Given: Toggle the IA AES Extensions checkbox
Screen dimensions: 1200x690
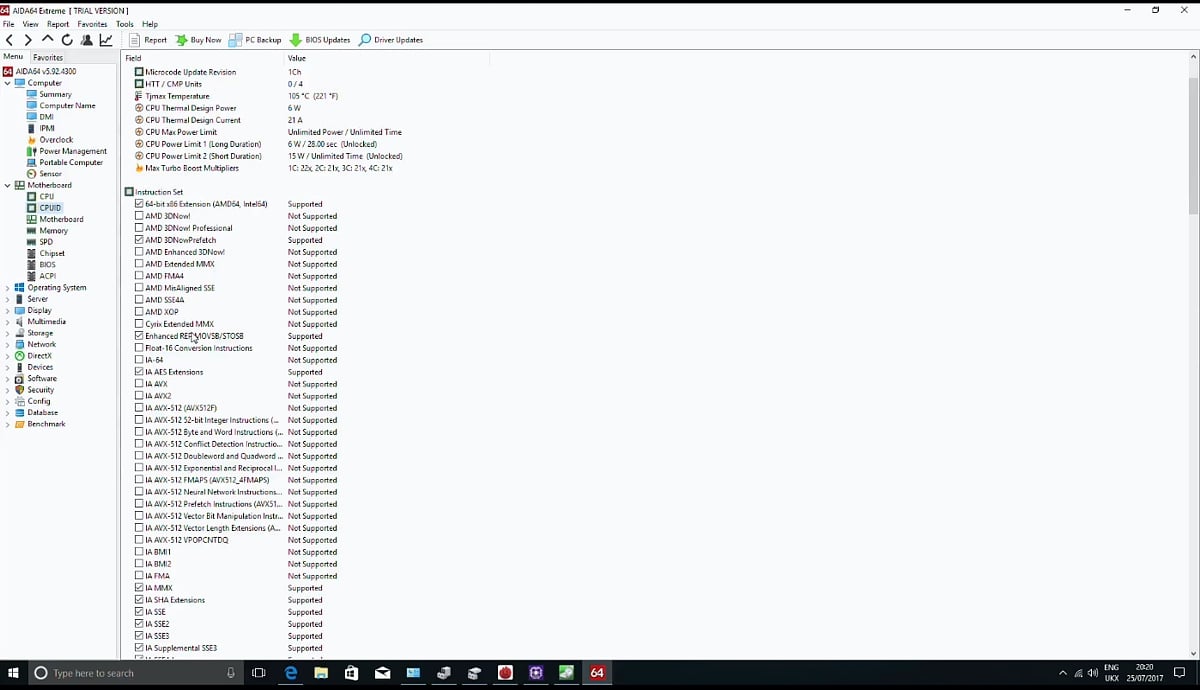Looking at the screenshot, I should (138, 372).
